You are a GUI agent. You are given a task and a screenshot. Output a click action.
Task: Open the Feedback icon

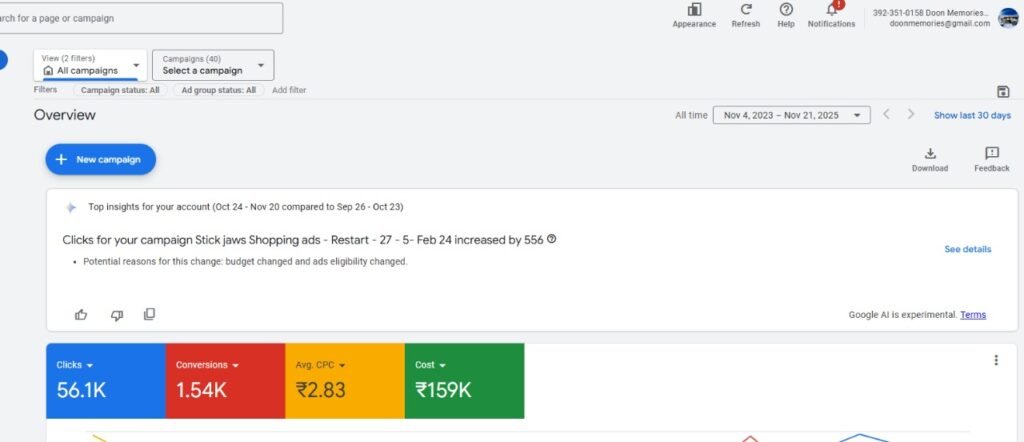tap(992, 154)
